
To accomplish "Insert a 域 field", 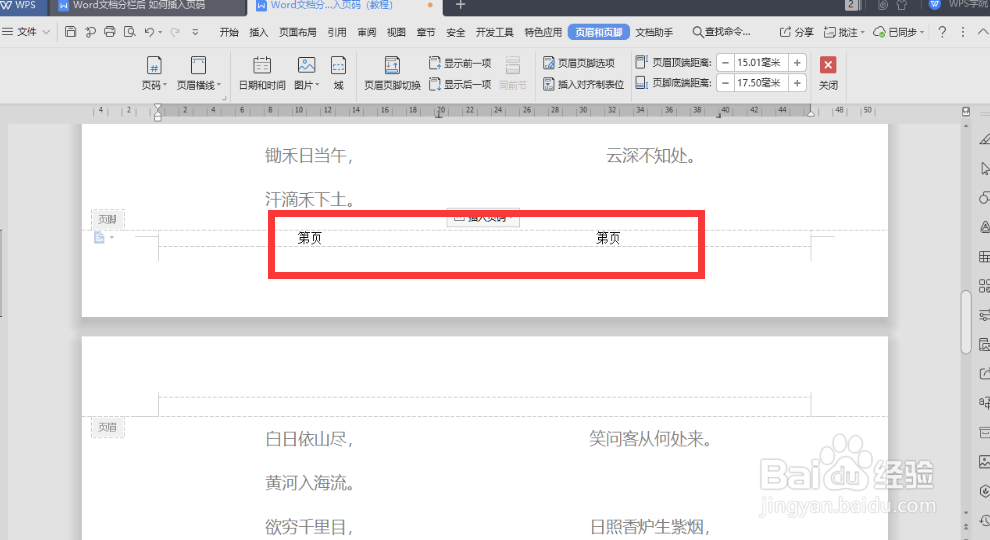I will (x=338, y=73).
